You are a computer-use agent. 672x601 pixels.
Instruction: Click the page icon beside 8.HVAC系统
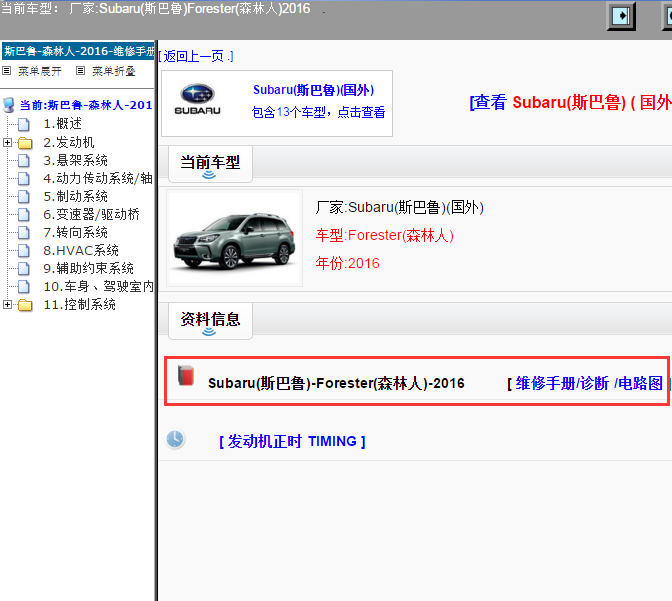24,251
